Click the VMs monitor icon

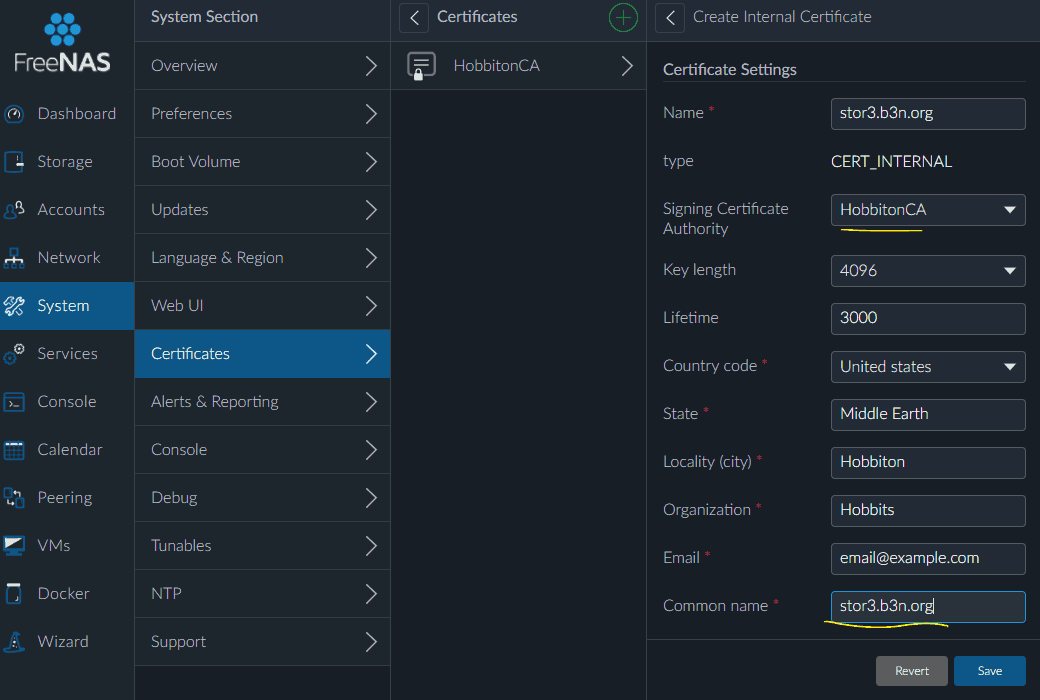coord(15,545)
